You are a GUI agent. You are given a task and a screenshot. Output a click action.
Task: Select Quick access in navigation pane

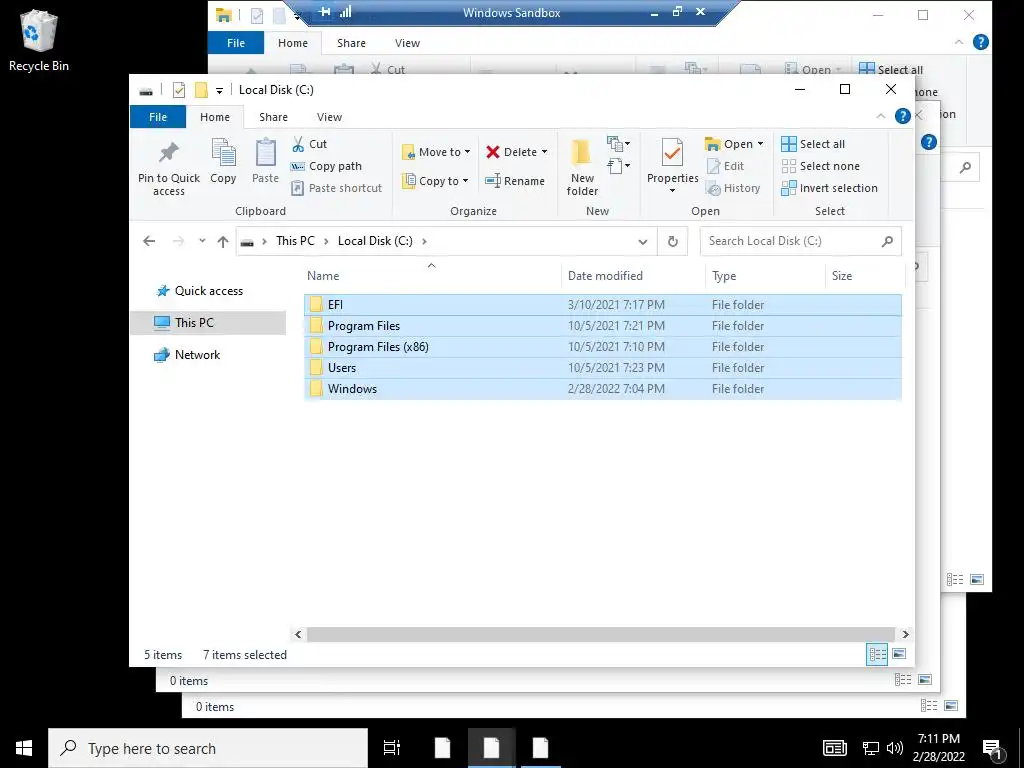(x=208, y=291)
